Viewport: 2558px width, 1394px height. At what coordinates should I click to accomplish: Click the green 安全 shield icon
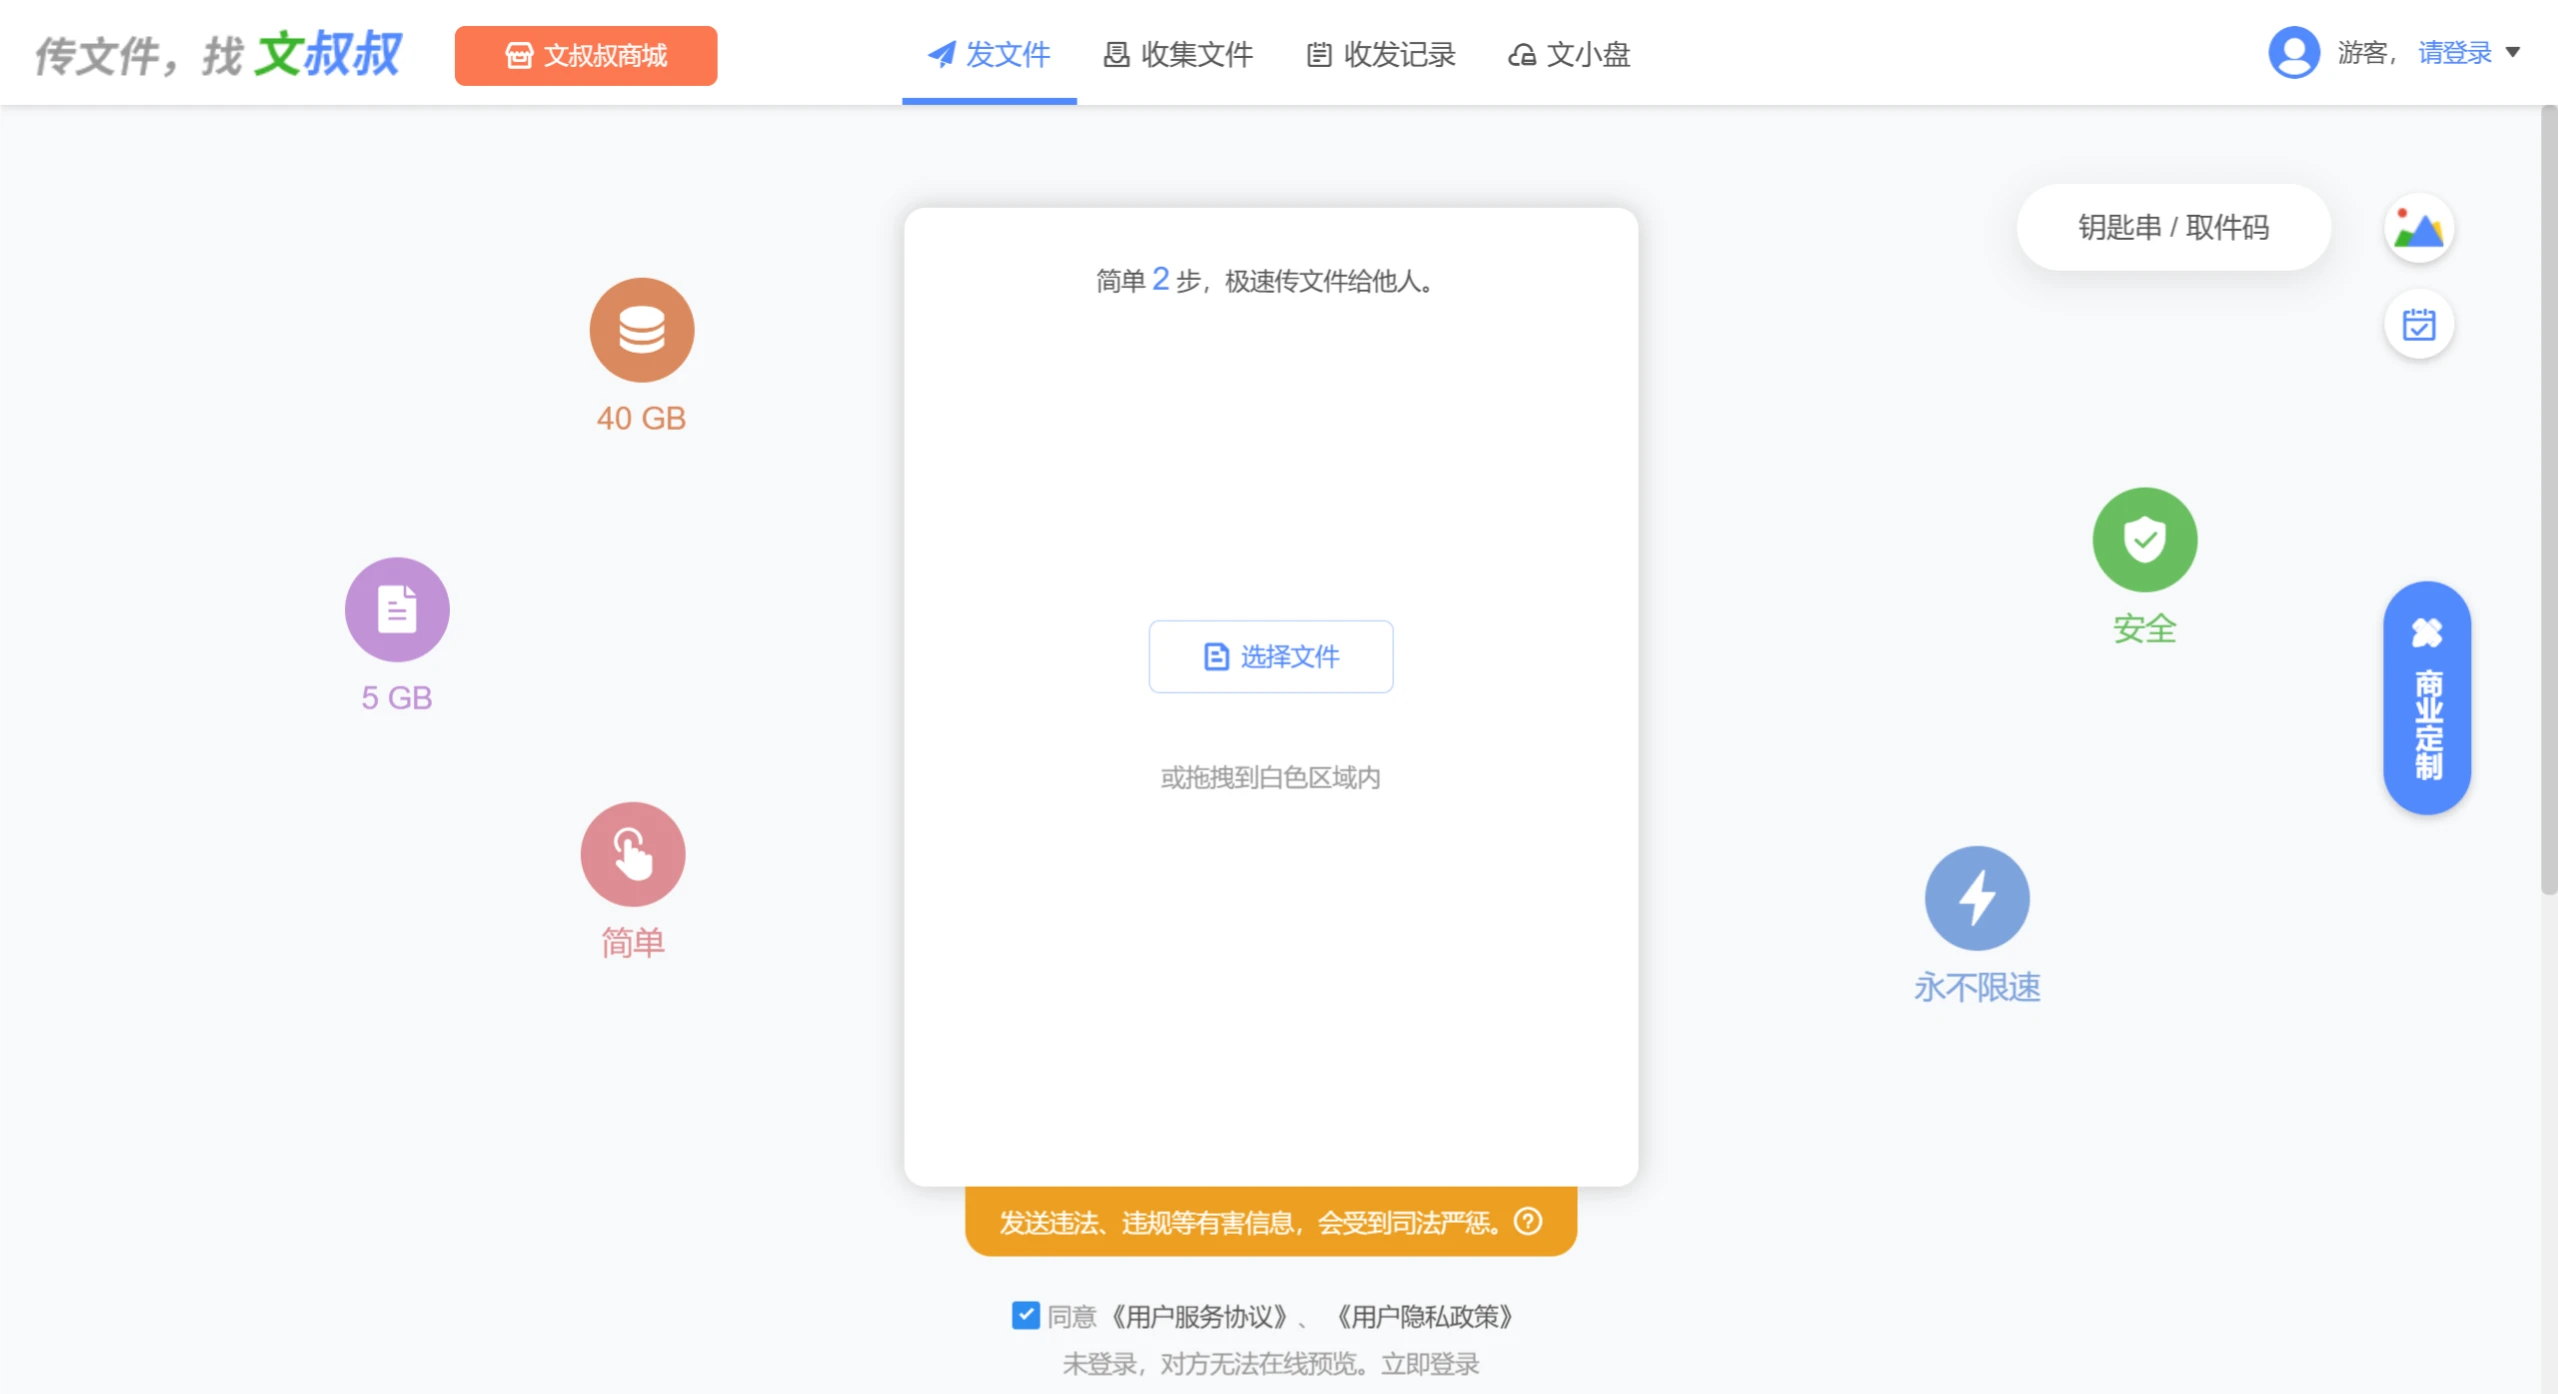coord(2143,540)
